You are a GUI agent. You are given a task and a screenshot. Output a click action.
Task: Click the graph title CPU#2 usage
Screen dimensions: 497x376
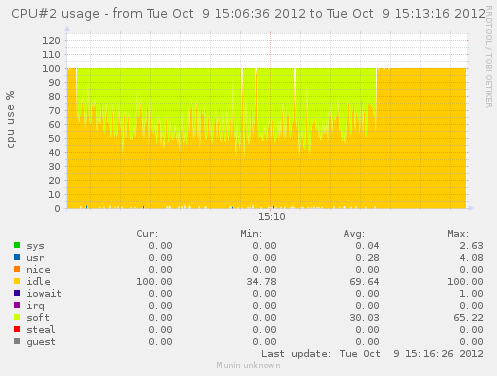(x=55, y=14)
